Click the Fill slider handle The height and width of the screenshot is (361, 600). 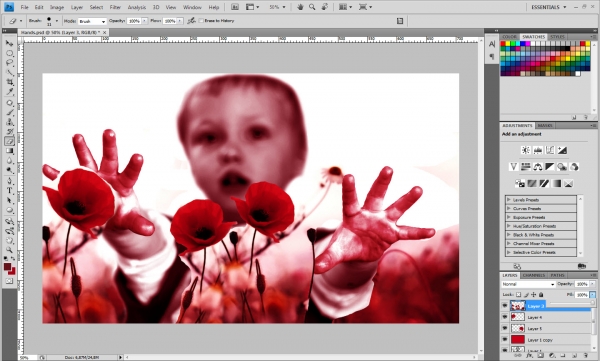592,302
